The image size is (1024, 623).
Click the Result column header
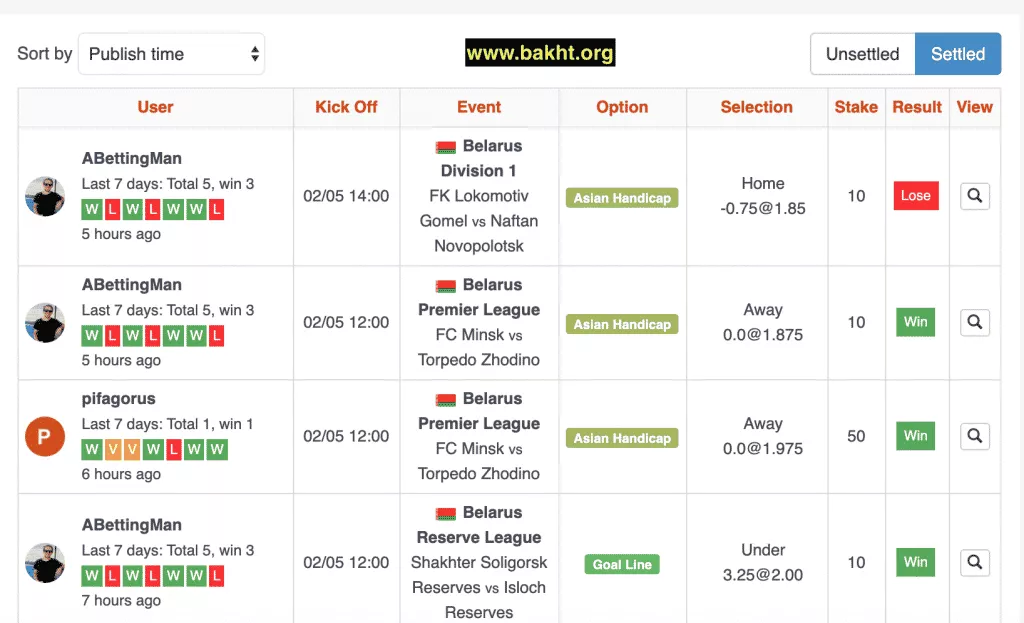[x=917, y=107]
